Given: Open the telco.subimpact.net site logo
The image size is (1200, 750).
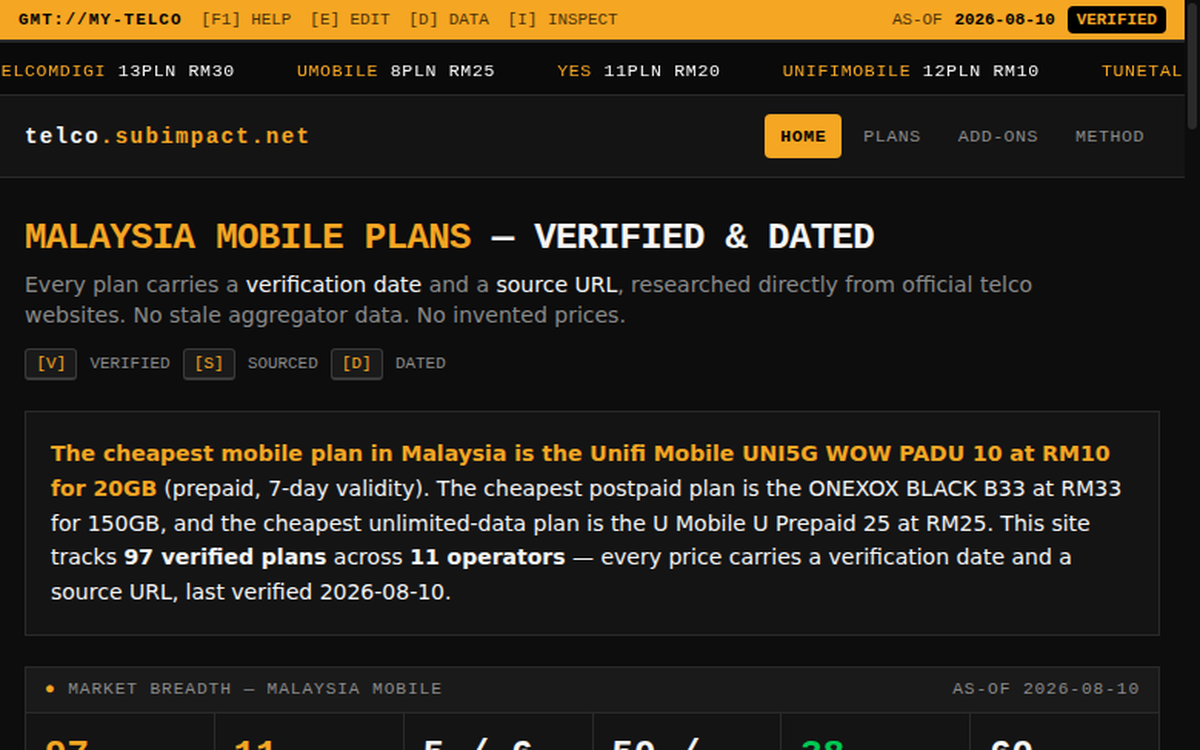Looking at the screenshot, I should 167,136.
